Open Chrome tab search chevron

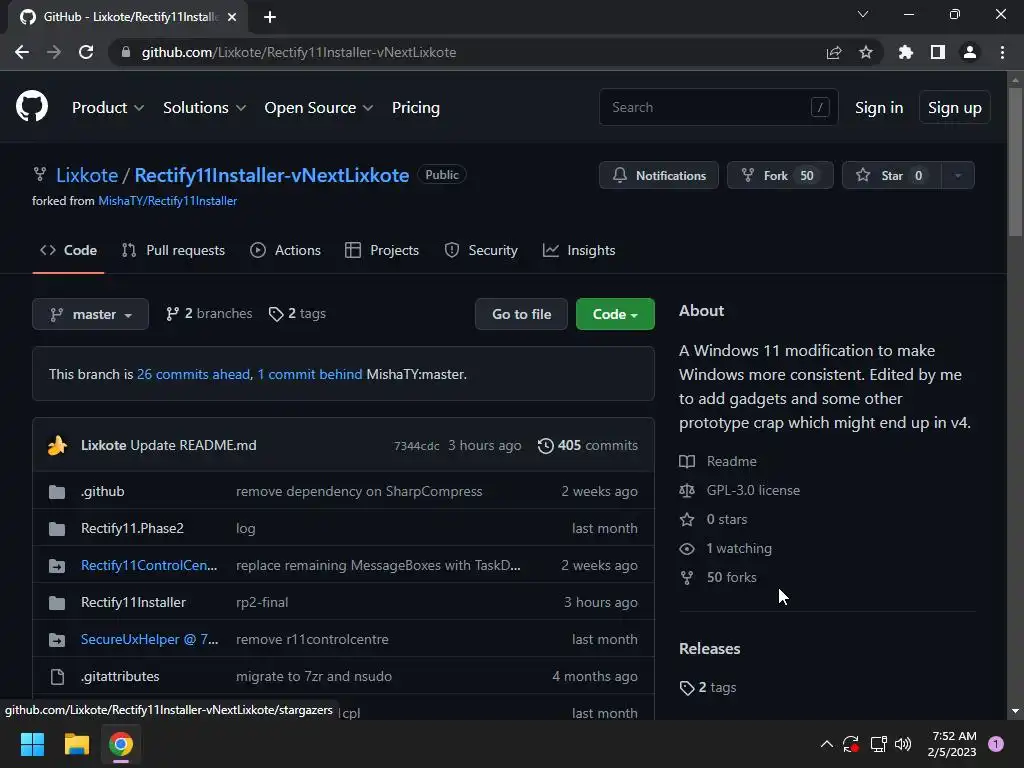(x=863, y=14)
